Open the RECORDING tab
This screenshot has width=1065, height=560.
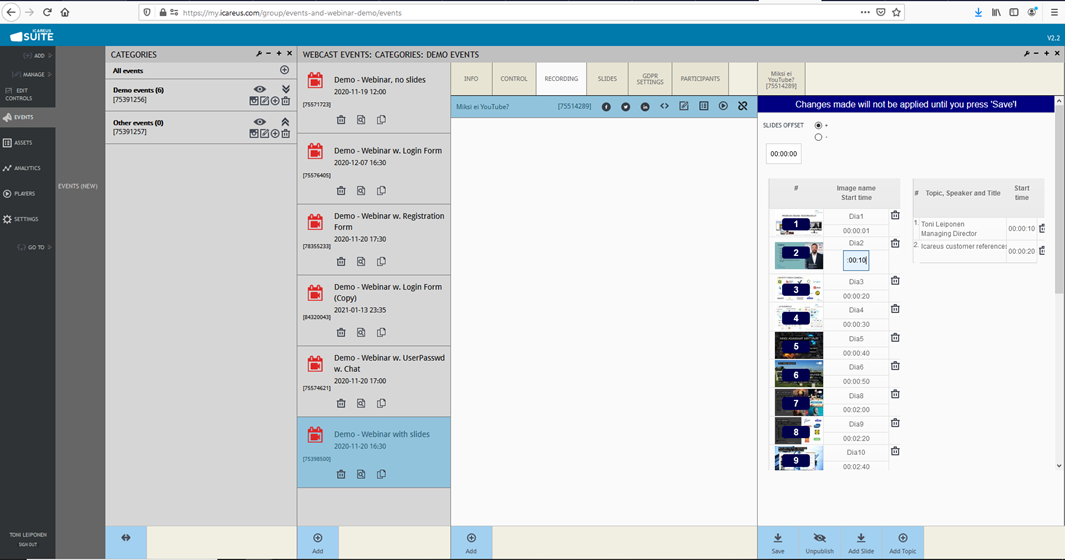(561, 79)
